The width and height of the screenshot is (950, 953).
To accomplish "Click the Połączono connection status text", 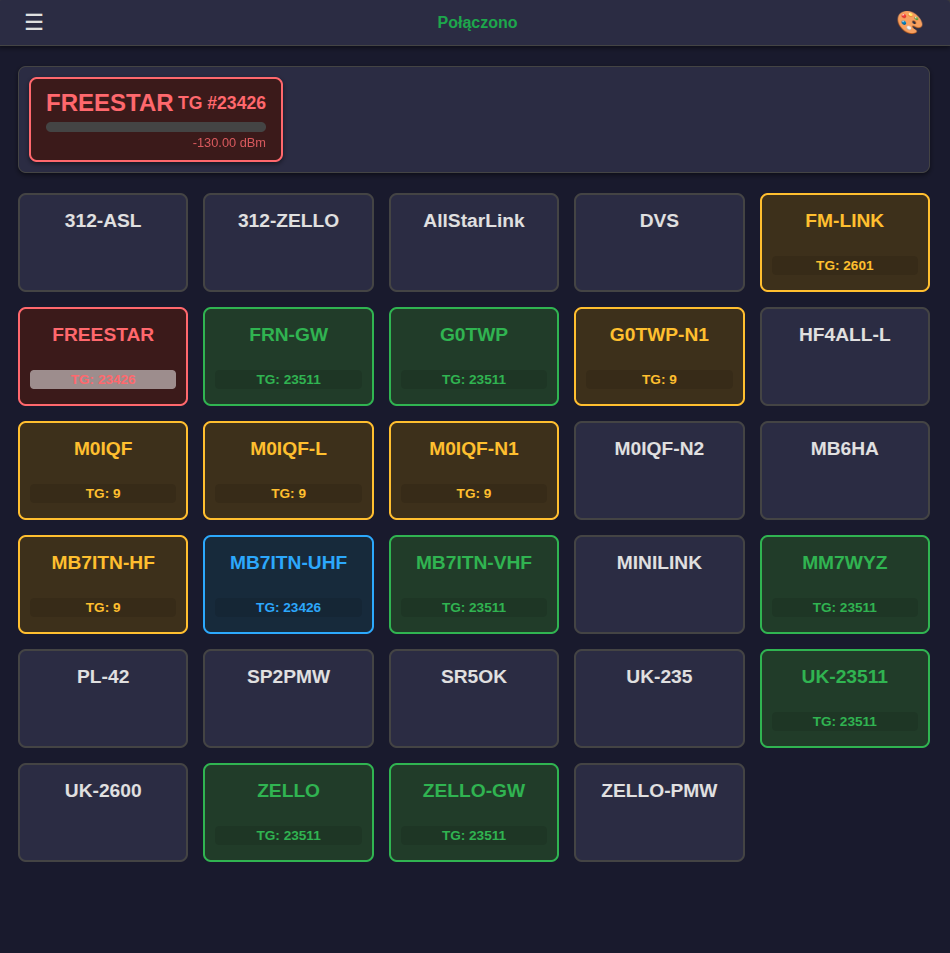I will click(477, 22).
